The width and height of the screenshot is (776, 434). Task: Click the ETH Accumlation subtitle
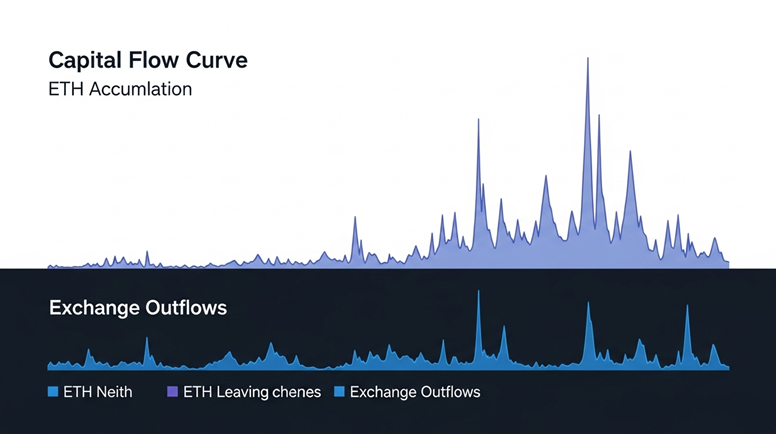[120, 89]
